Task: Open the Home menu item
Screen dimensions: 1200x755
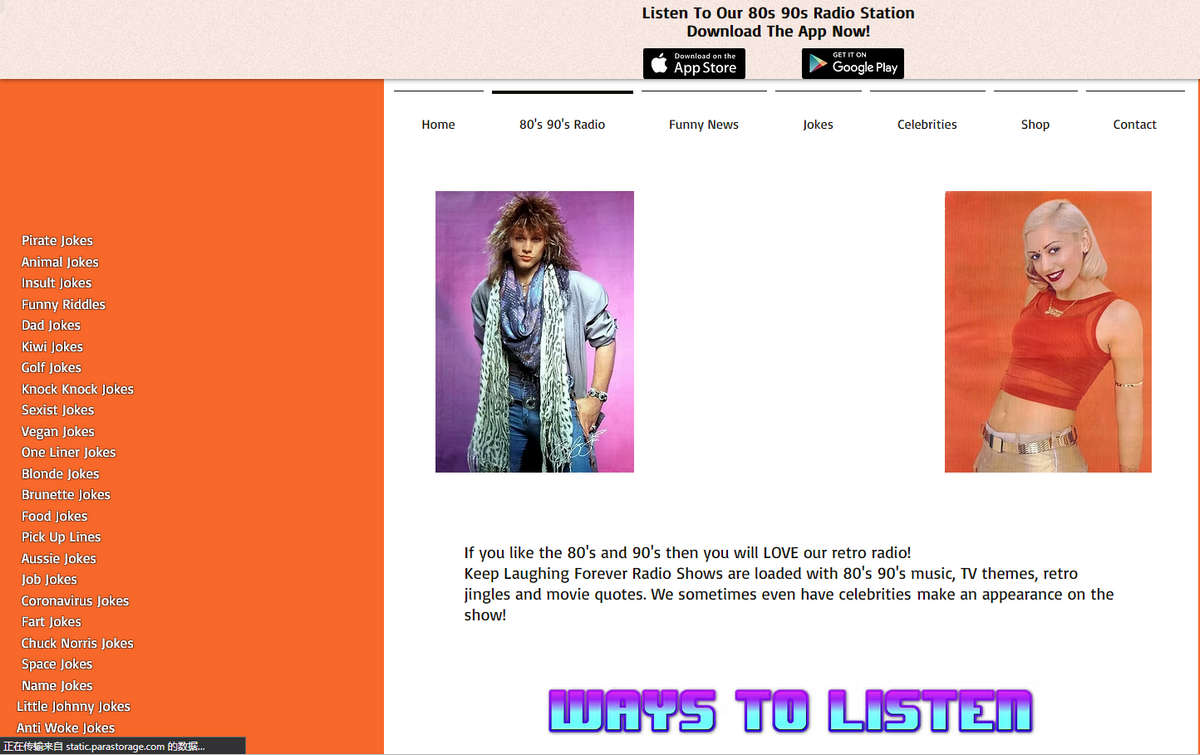Action: [438, 124]
